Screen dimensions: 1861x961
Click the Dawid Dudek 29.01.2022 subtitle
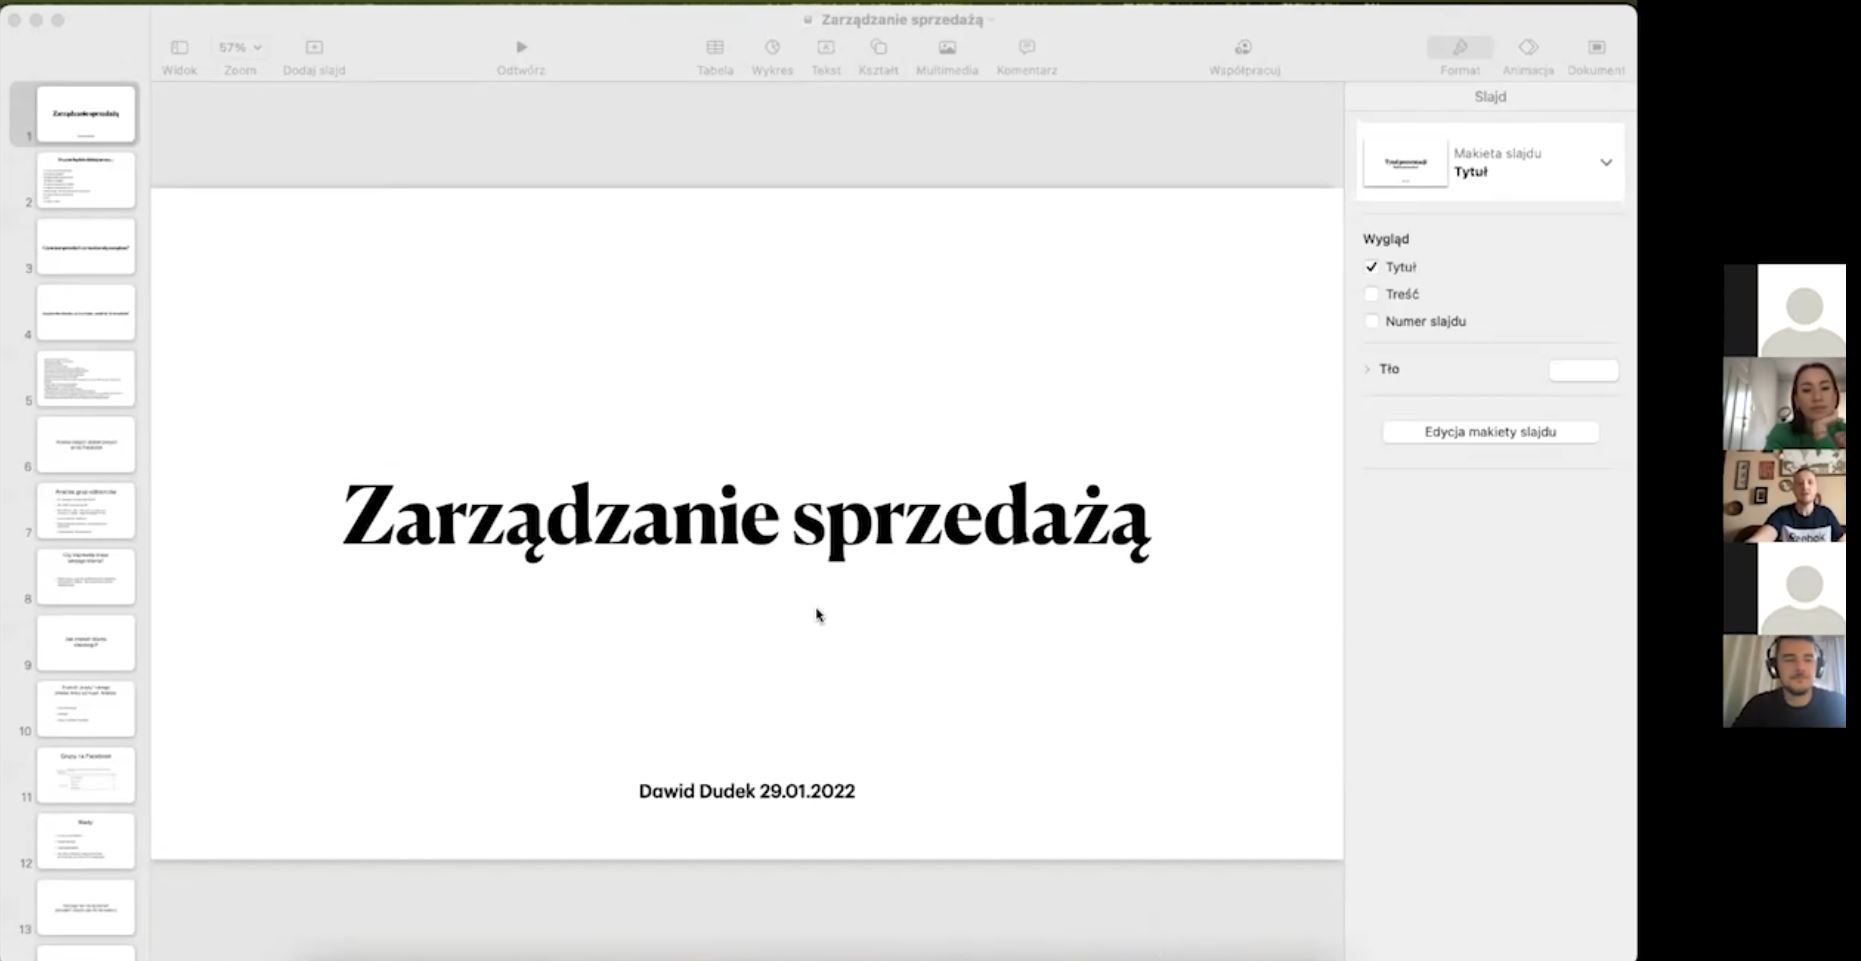pos(747,791)
